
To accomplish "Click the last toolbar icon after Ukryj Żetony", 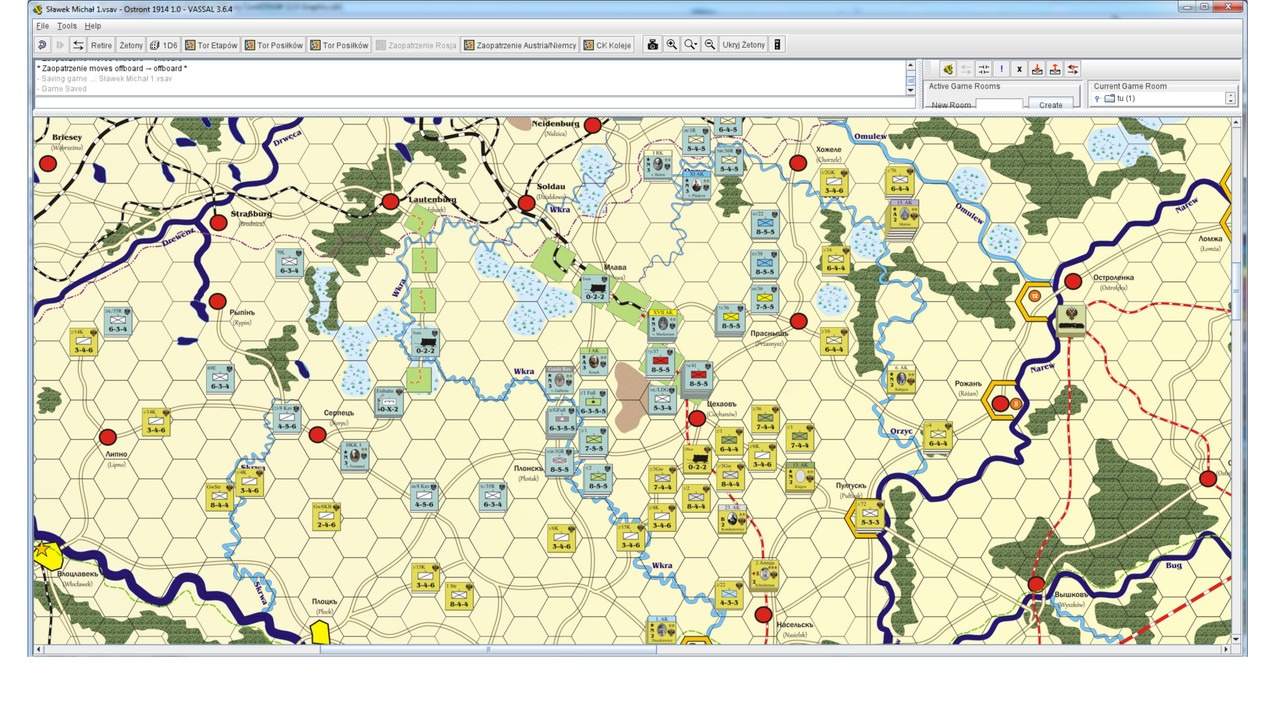I will tap(778, 45).
